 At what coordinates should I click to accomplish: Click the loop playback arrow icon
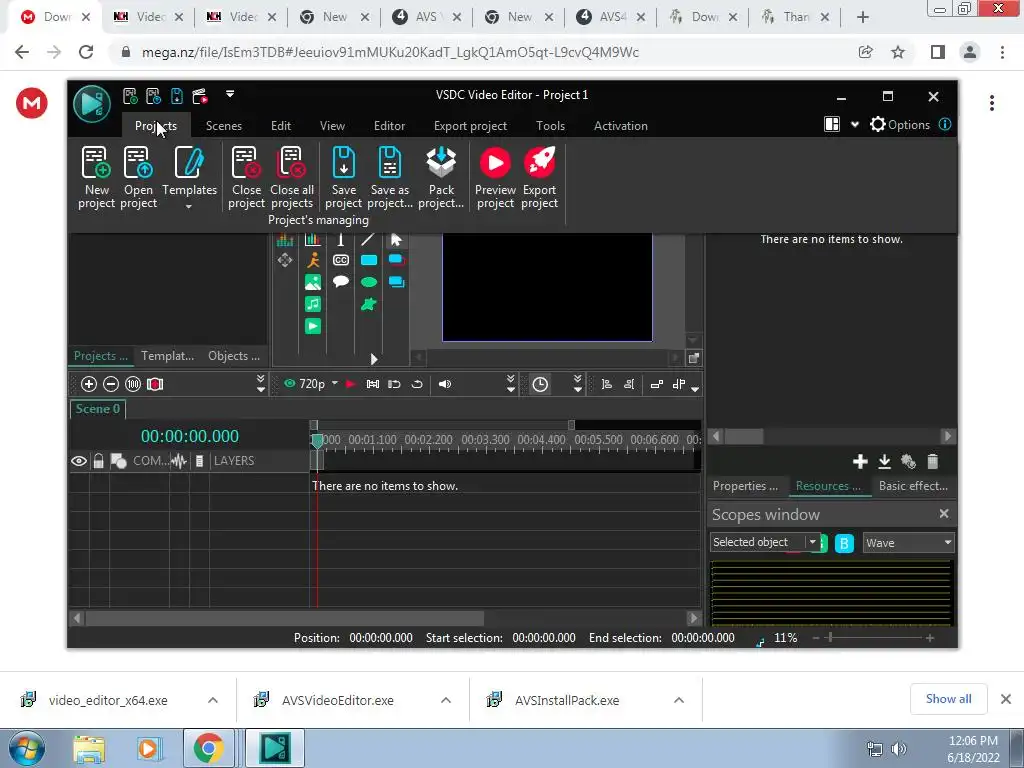pyautogui.click(x=417, y=384)
